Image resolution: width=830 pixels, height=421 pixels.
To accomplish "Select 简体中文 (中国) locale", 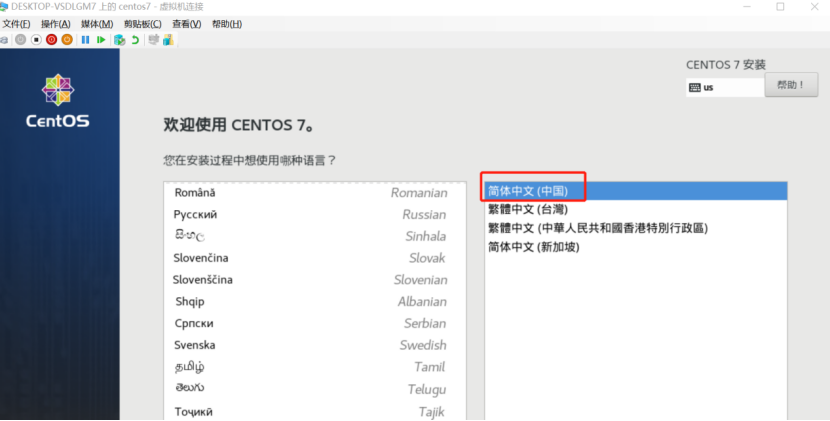I will click(x=636, y=191).
